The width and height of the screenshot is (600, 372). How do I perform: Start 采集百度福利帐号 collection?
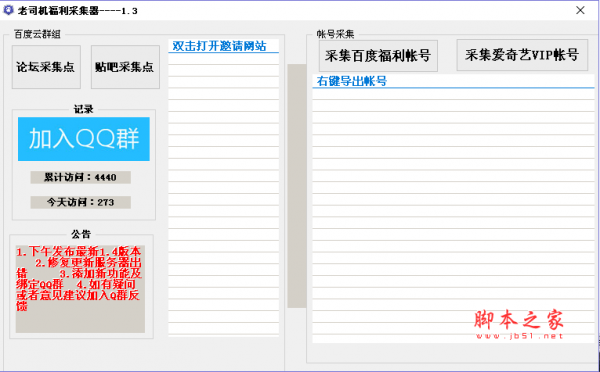[x=378, y=56]
